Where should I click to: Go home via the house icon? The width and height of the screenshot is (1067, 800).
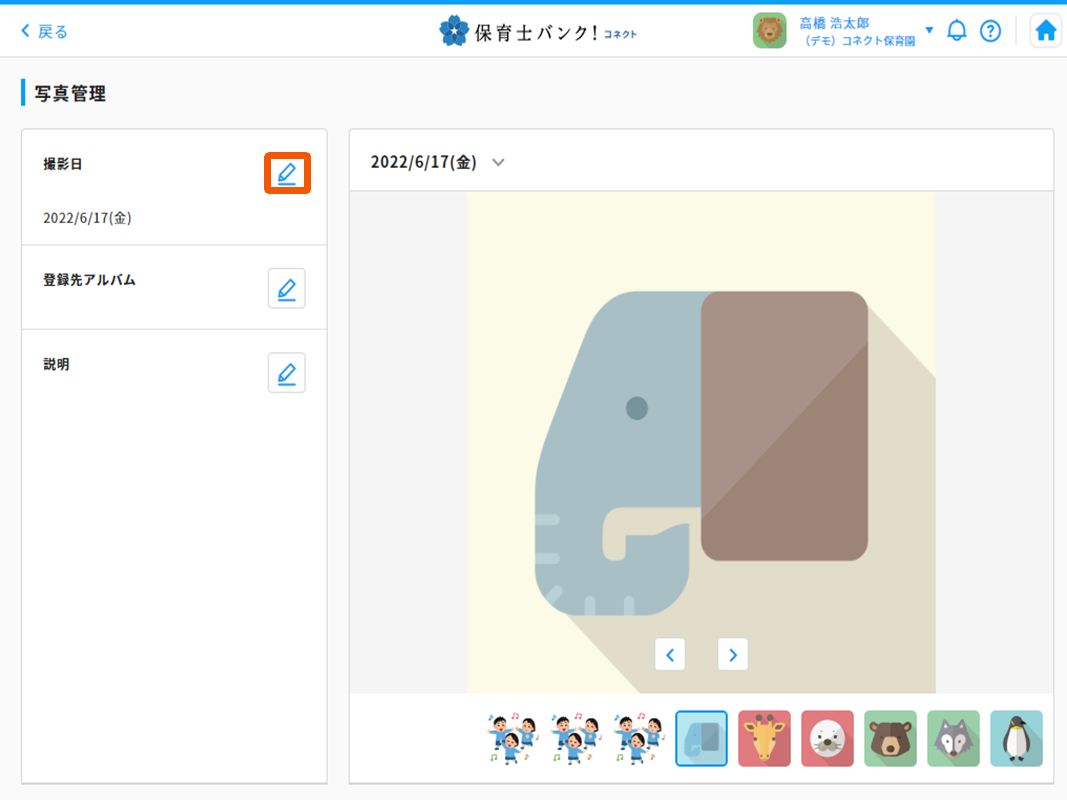1045,30
